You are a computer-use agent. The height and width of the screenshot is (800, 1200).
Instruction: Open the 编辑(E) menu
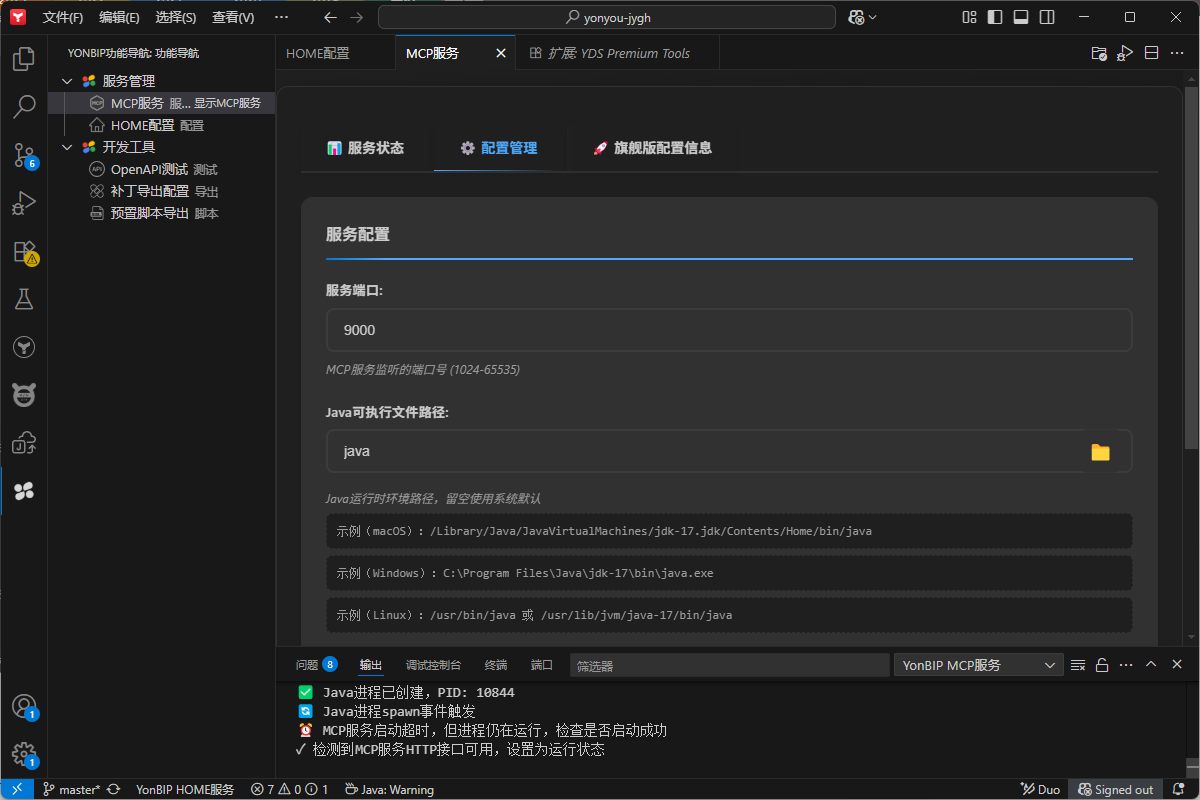click(119, 17)
